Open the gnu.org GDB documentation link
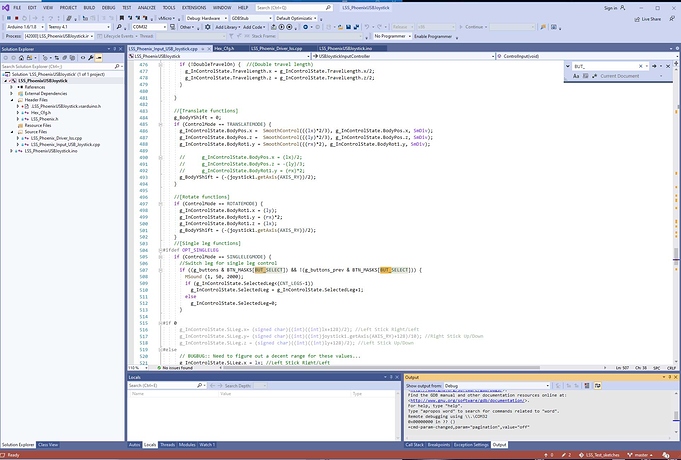 (x=467, y=400)
